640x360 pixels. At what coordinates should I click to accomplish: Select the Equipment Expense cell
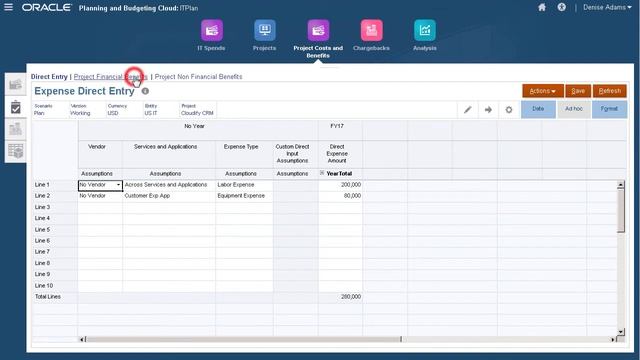pos(244,196)
